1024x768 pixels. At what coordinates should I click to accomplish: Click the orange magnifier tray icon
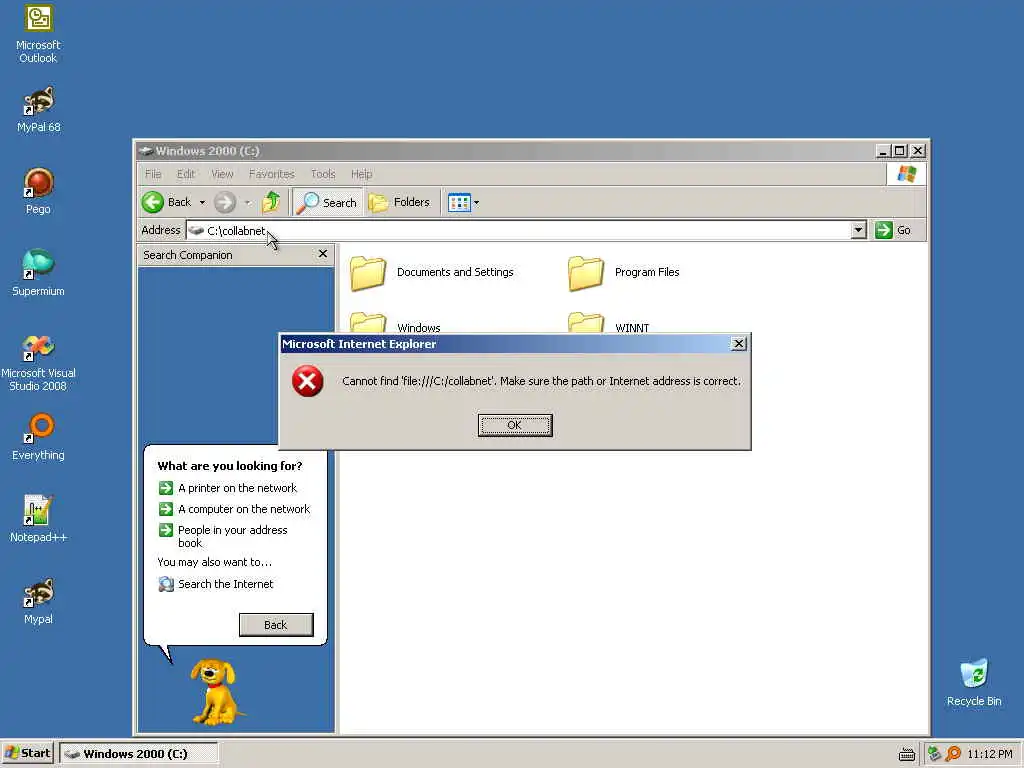pyautogui.click(x=953, y=754)
